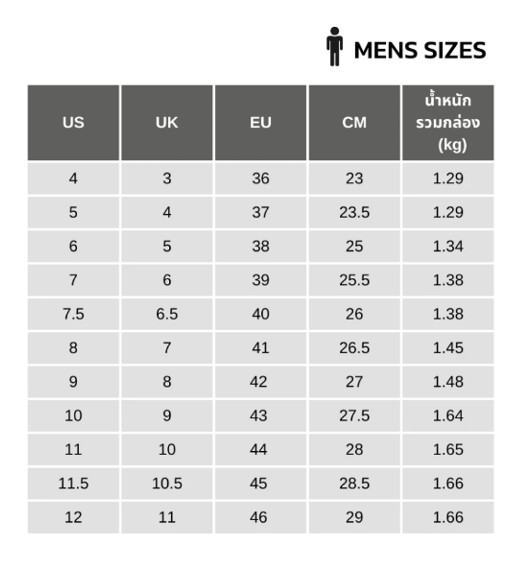Viewport: 527px width, 565px height.
Task: Select the EU column header
Action: pos(260,123)
